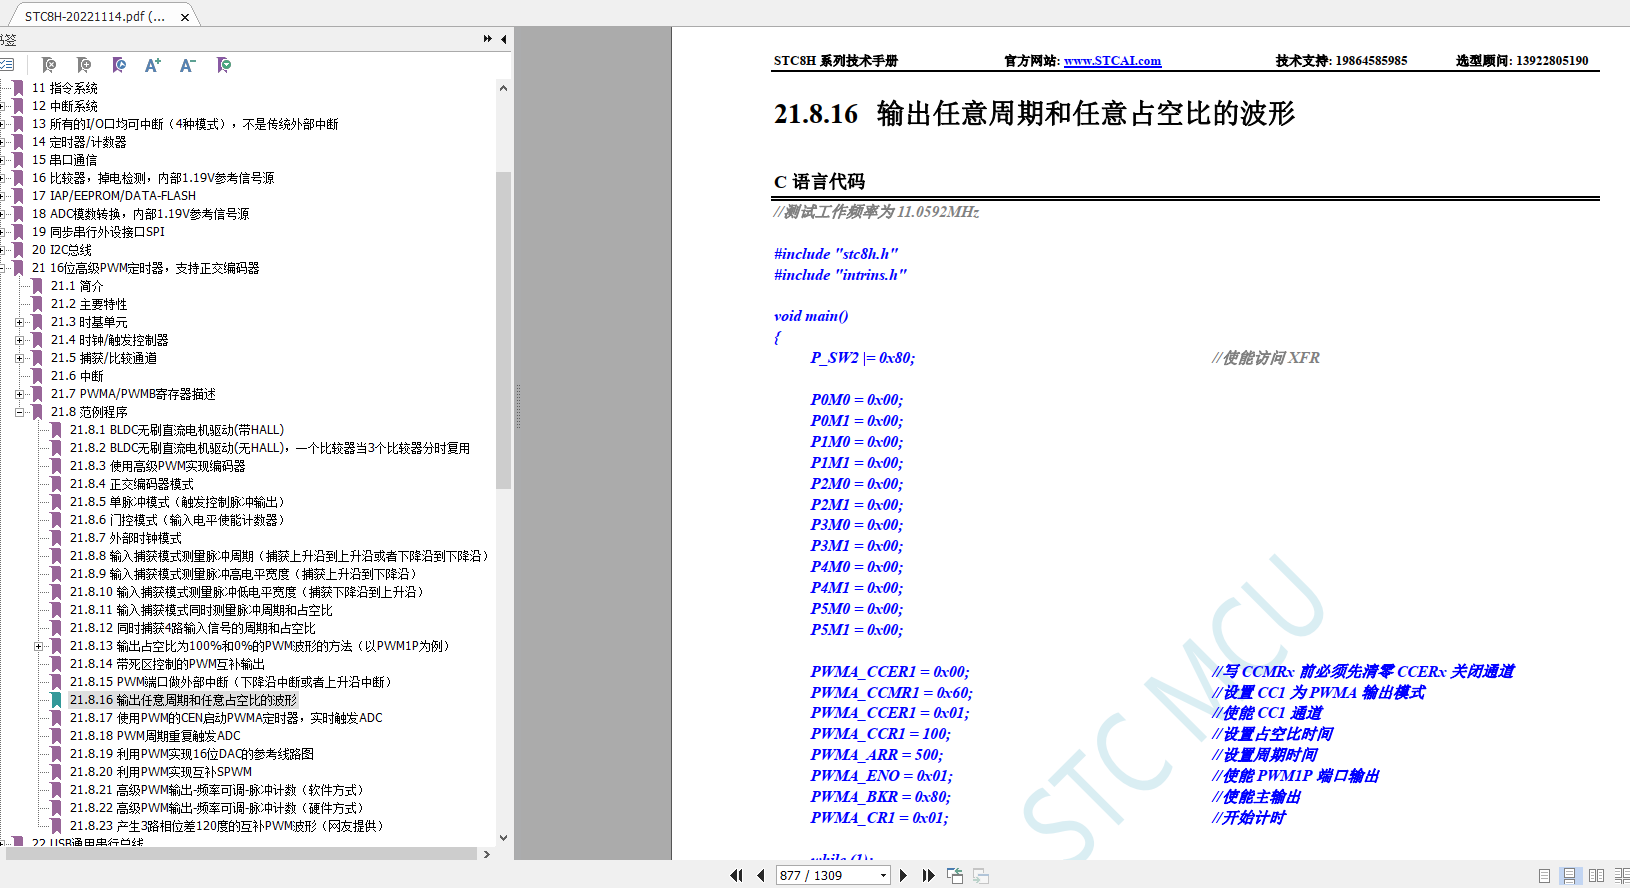Open bookmark 20 I2C总线
This screenshot has width=1630, height=888.
pos(61,250)
